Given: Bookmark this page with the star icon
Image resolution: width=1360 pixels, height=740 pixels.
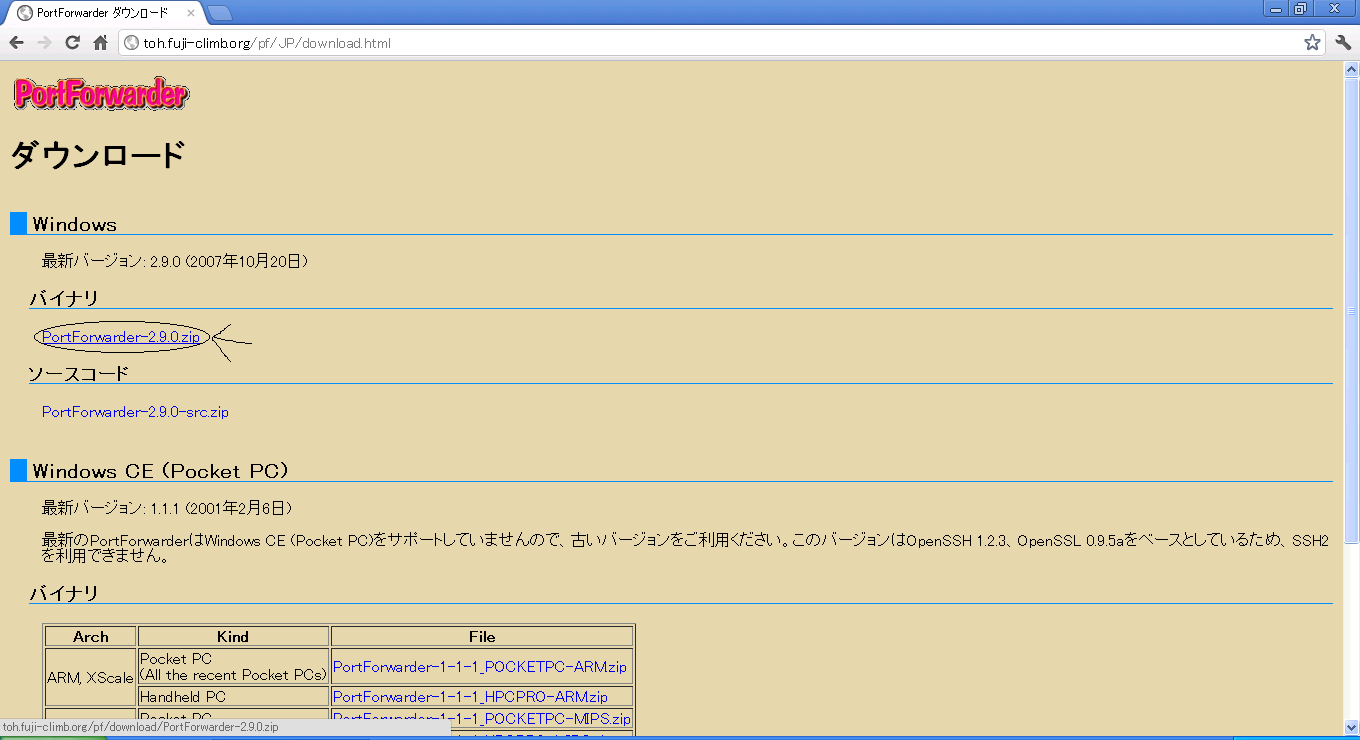Looking at the screenshot, I should [1312, 43].
